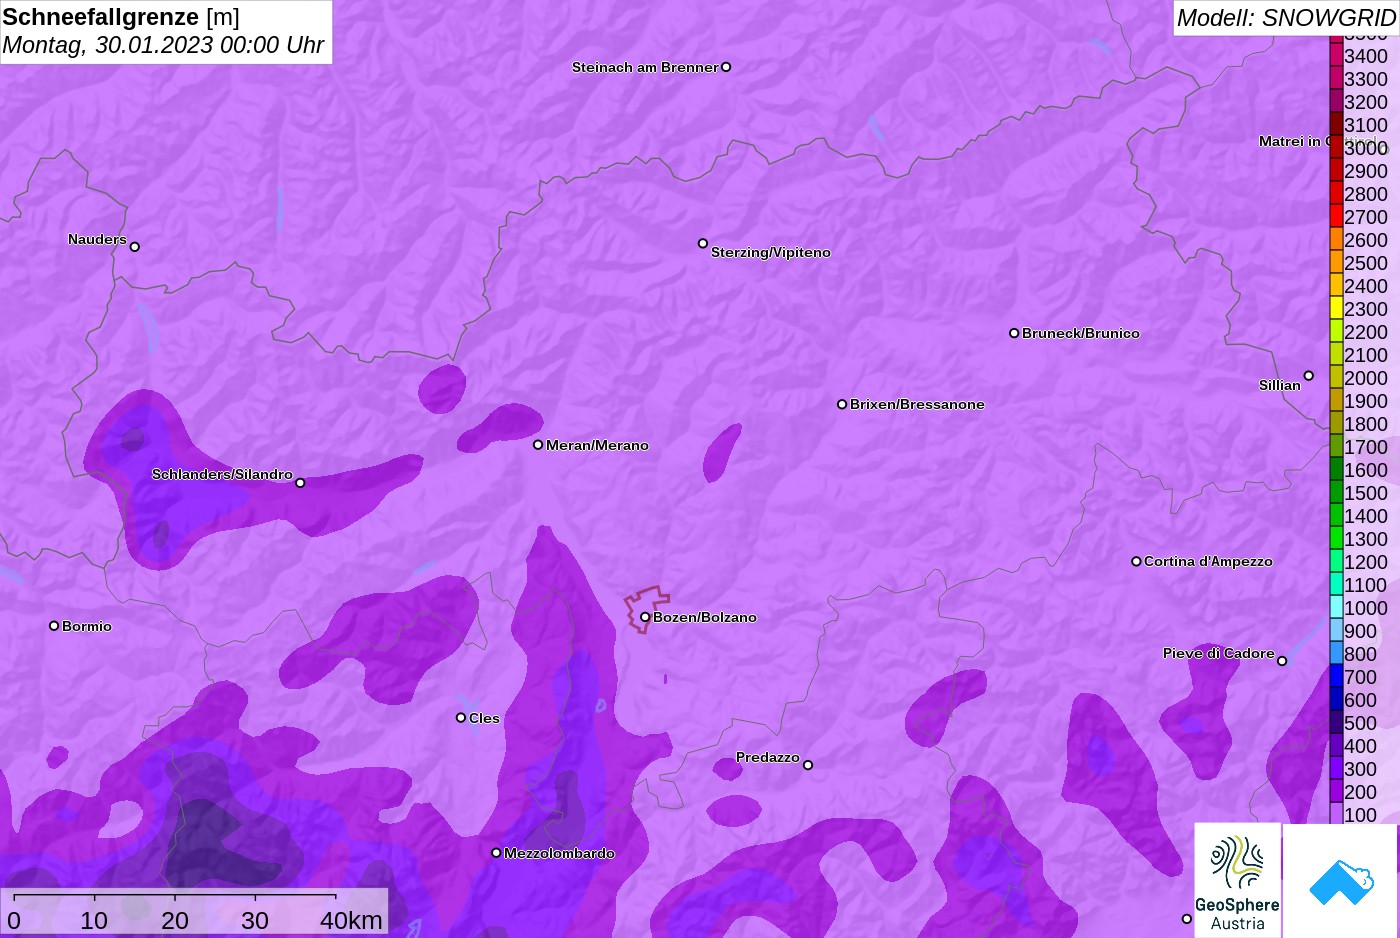Screen dimensions: 1400x938
Task: Click the Nauders marker dot
Action: click(135, 247)
